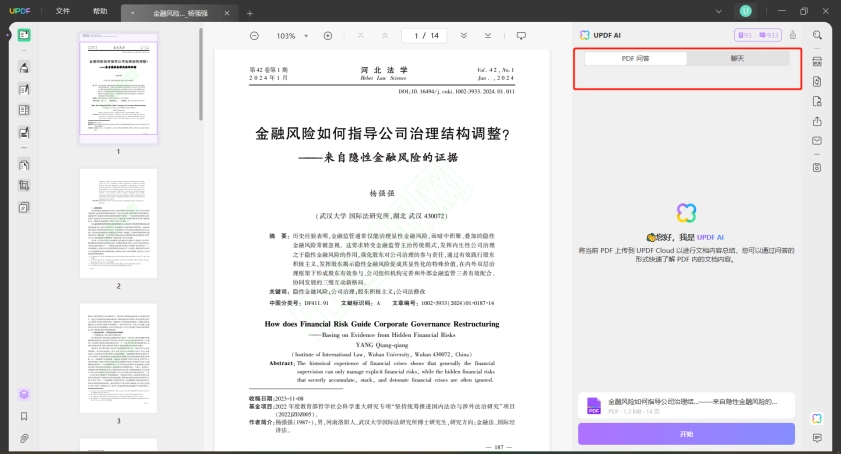
Task: Click the Share upload icon
Action: [817, 121]
